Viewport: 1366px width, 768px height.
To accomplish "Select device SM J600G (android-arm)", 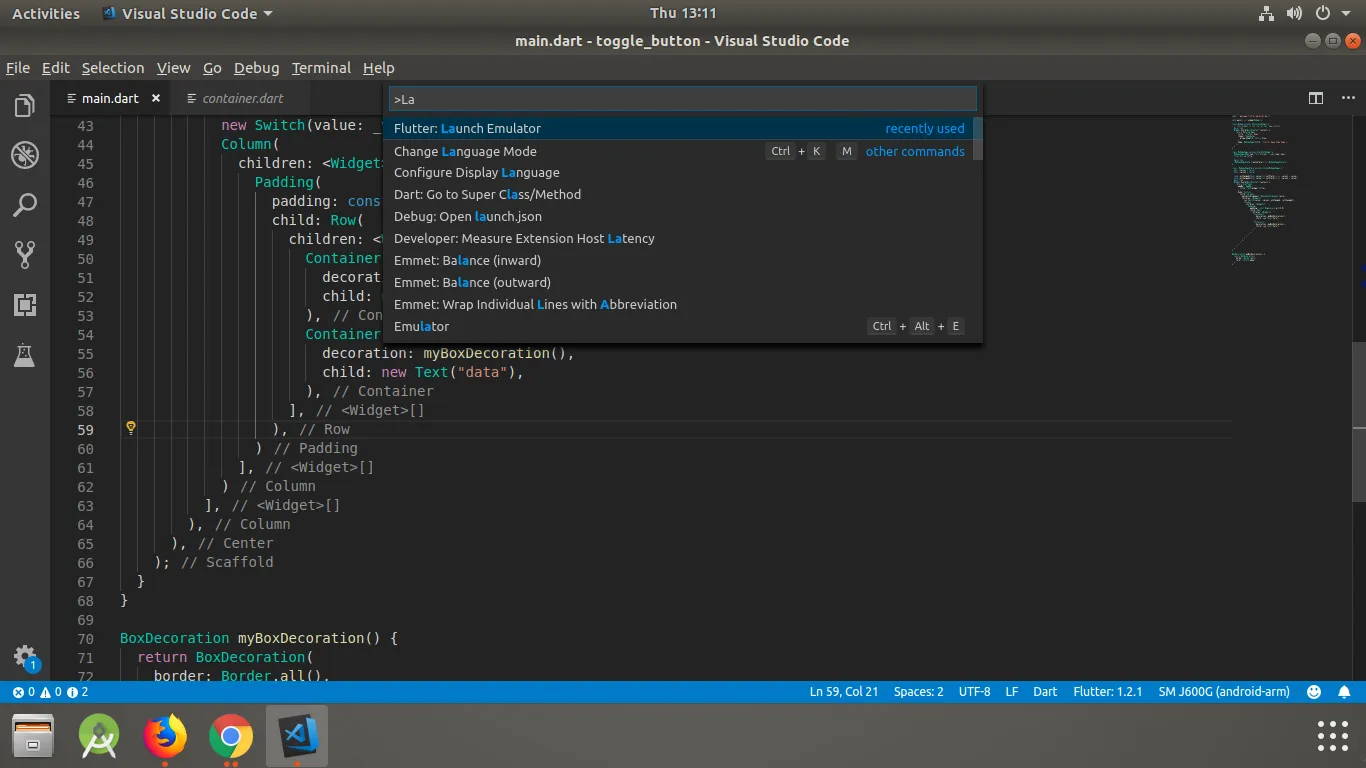I will [1224, 692].
